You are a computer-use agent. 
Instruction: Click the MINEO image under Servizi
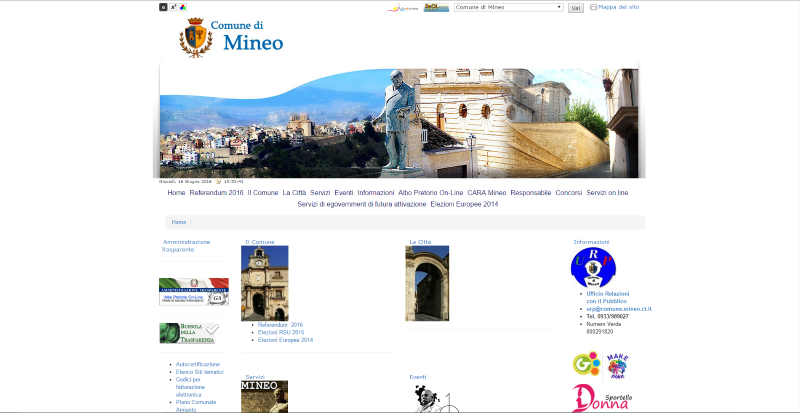(264, 397)
